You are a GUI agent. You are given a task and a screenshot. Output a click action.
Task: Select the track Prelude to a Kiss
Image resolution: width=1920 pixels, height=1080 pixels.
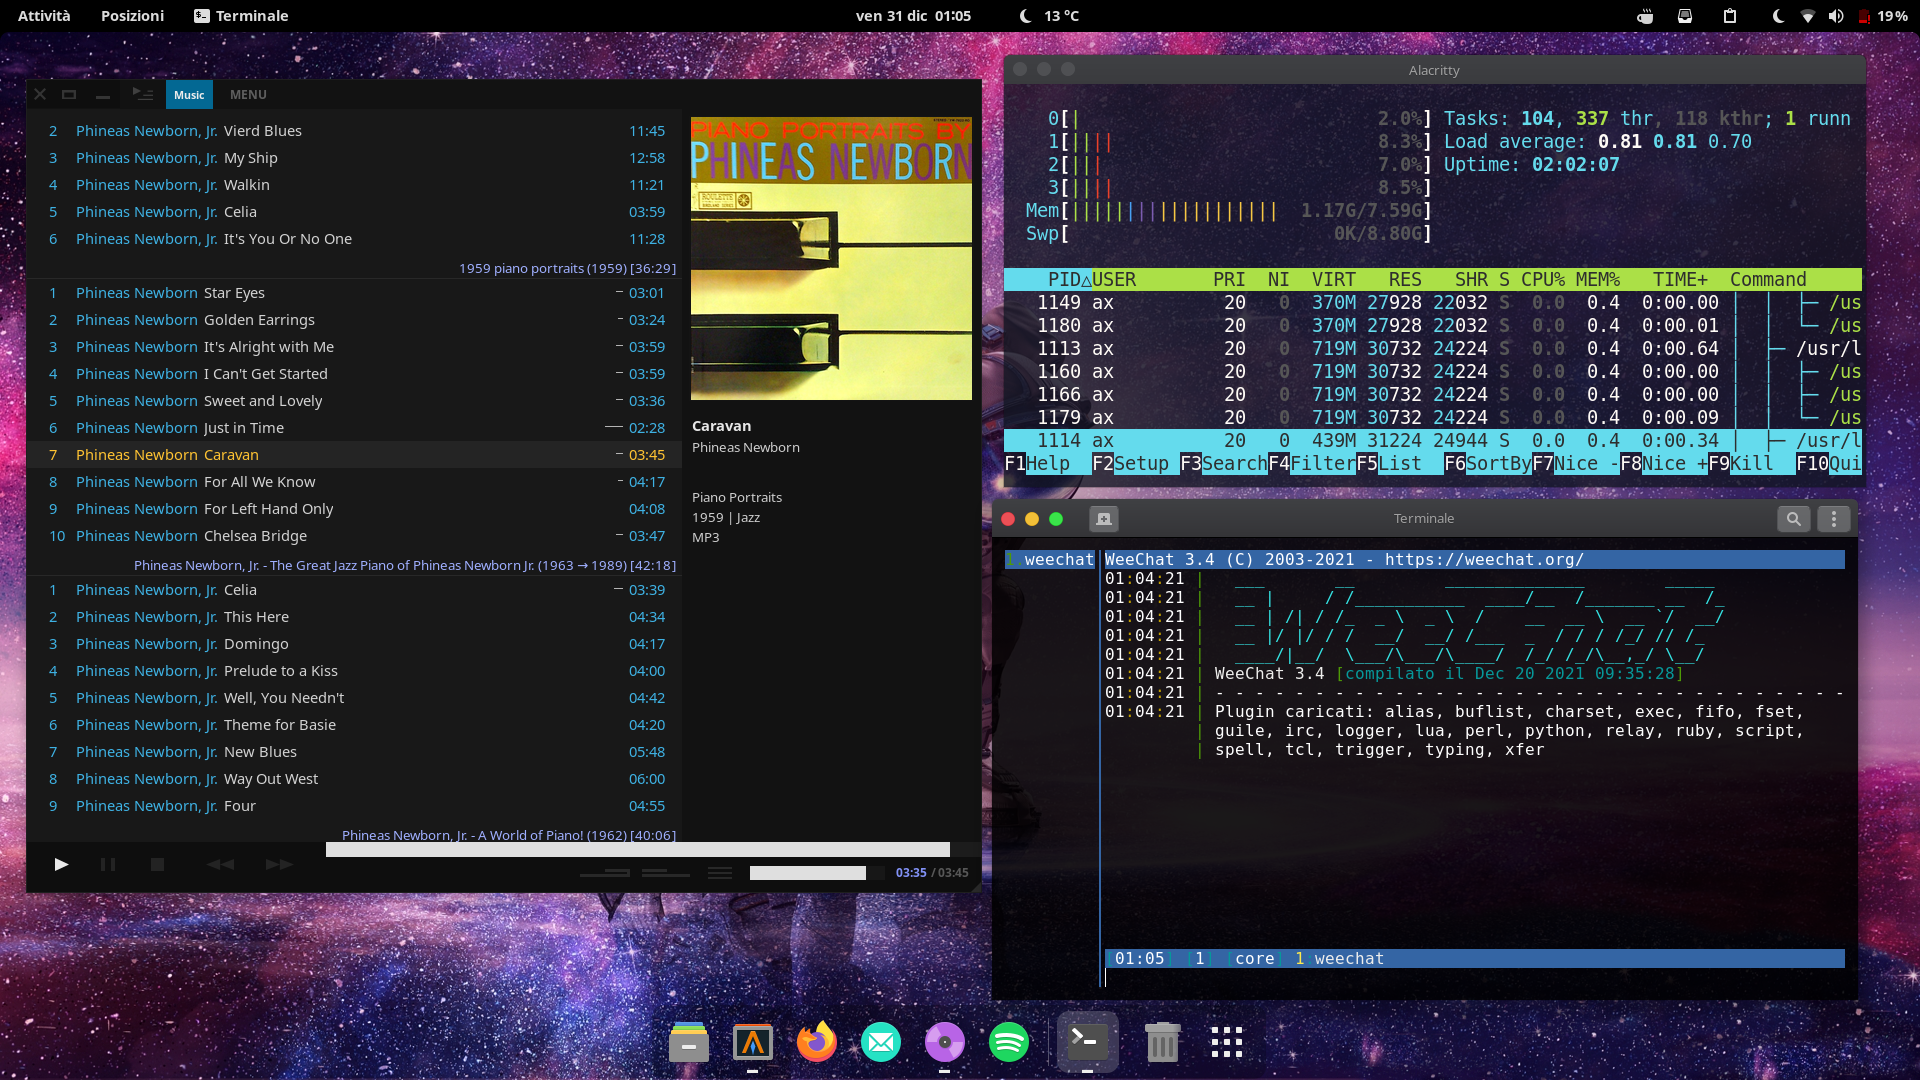[x=354, y=671]
